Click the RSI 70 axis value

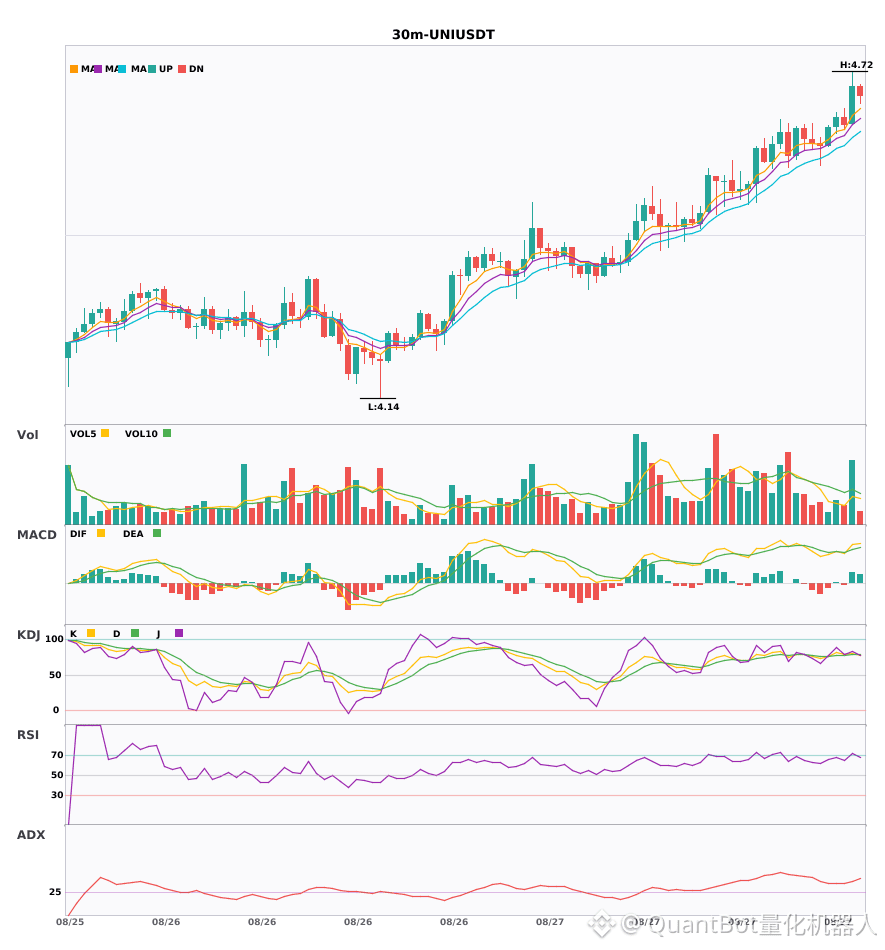[x=57, y=755]
